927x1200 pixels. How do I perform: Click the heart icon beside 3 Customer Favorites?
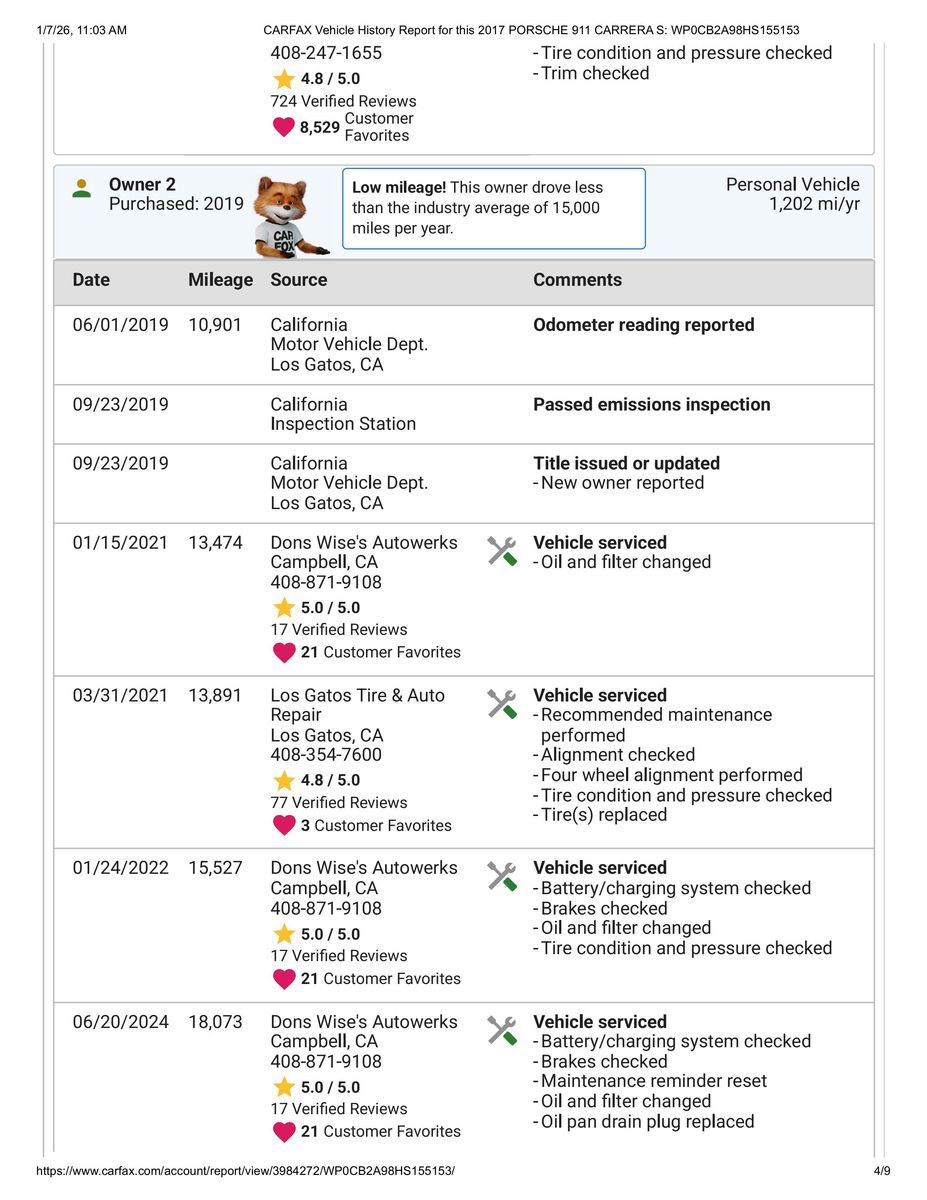[284, 826]
